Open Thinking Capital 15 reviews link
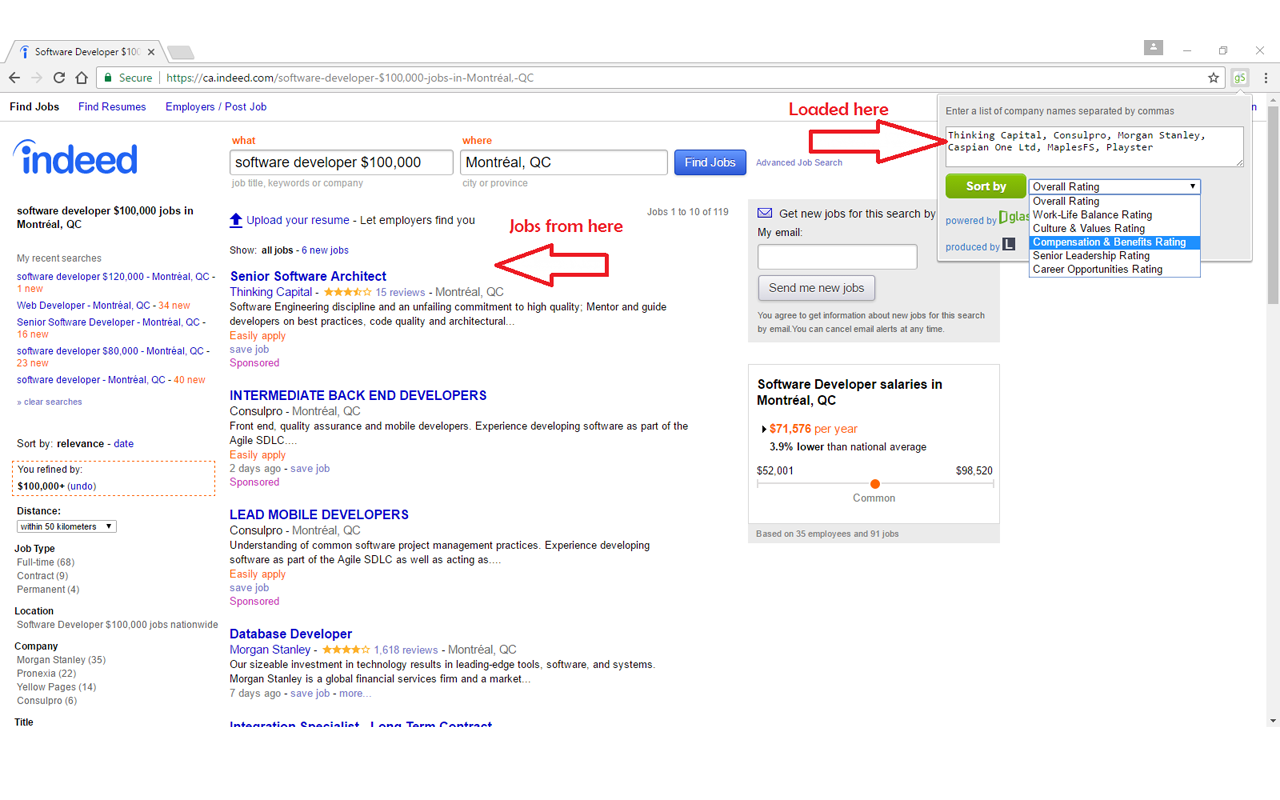This screenshot has width=1280, height=800. 400,293
